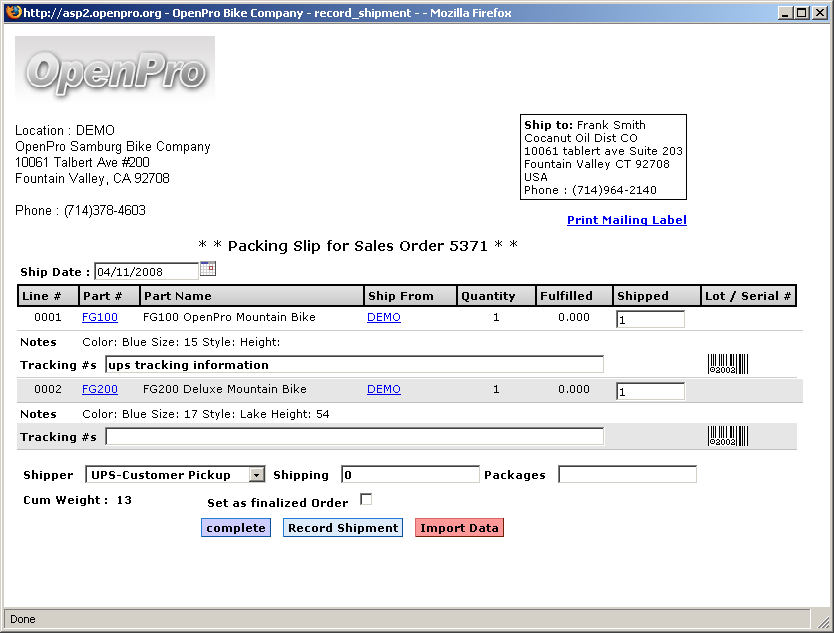
Task: Open part FG200 link
Action: (x=100, y=390)
